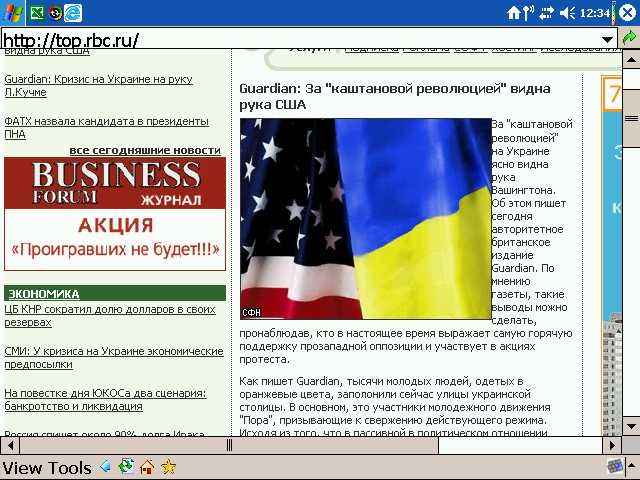
Task: Open Favorites with the star icon
Action: tap(168, 466)
